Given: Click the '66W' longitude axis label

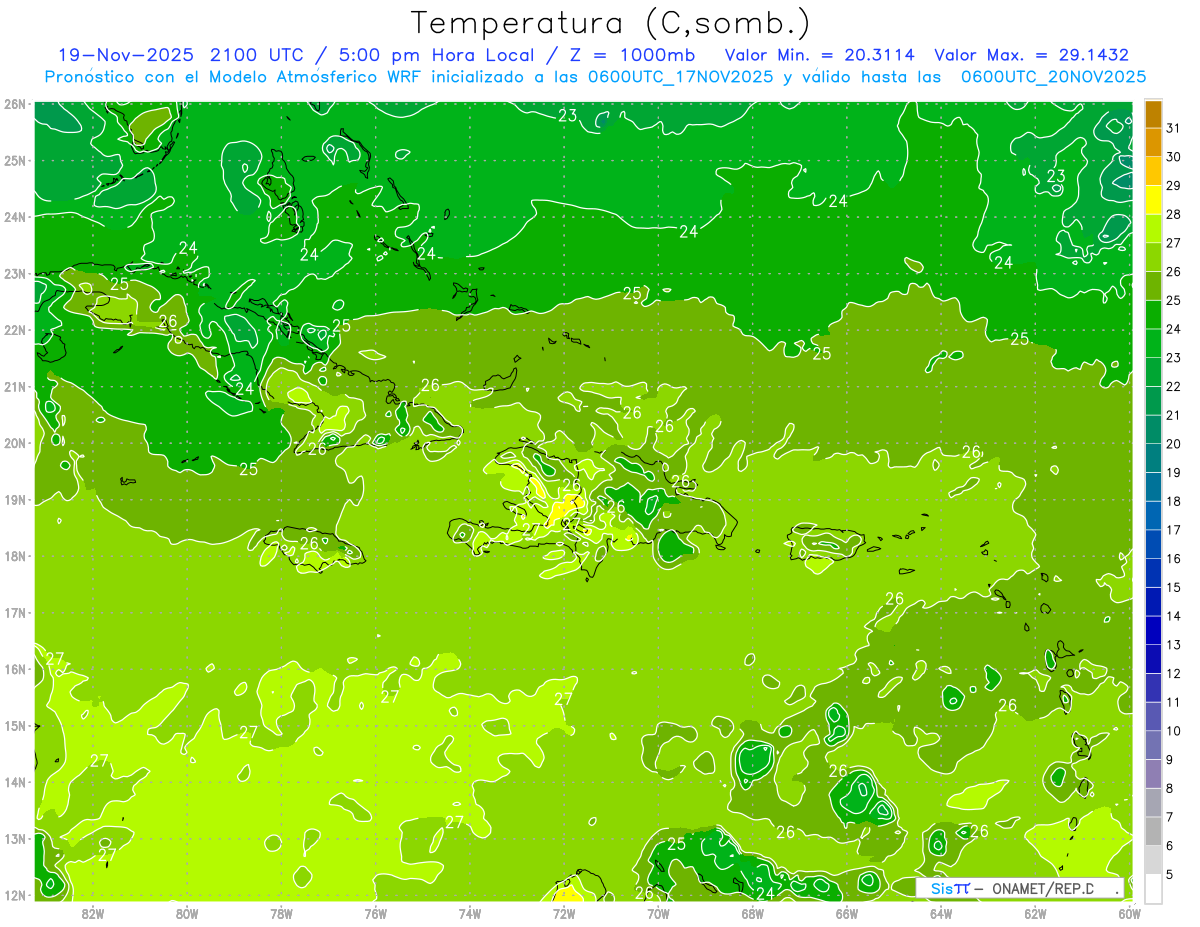Looking at the screenshot, I should (x=847, y=913).
